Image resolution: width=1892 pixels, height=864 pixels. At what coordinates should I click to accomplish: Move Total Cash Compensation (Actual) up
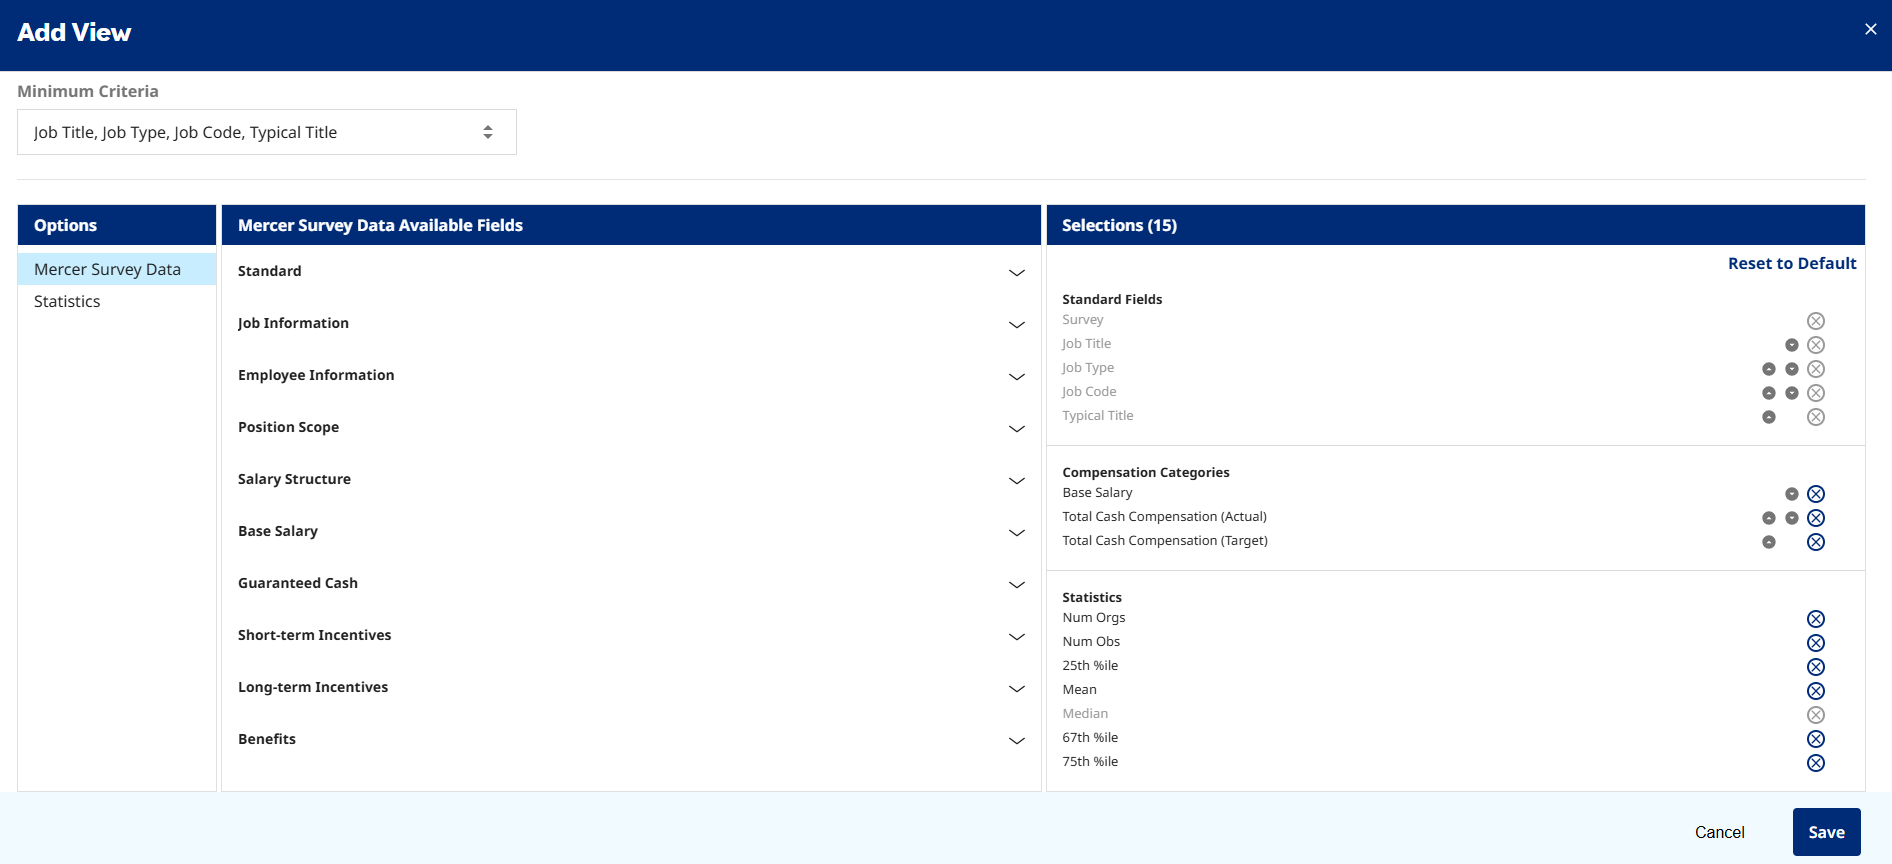tap(1769, 518)
